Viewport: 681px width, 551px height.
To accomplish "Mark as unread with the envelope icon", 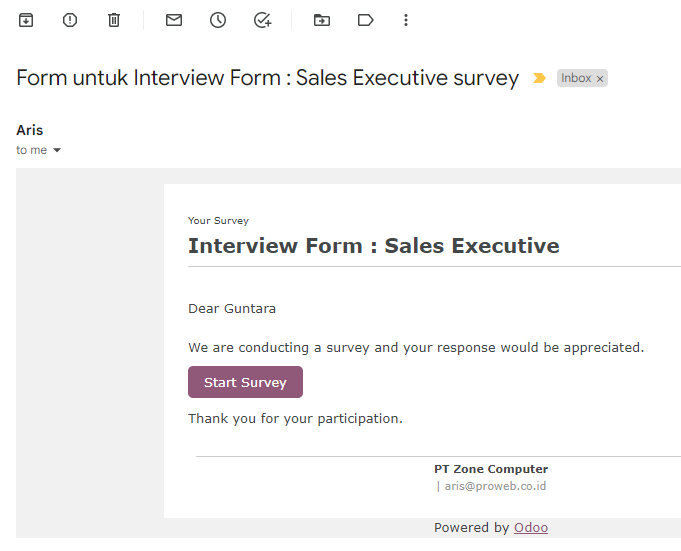I will 174,20.
